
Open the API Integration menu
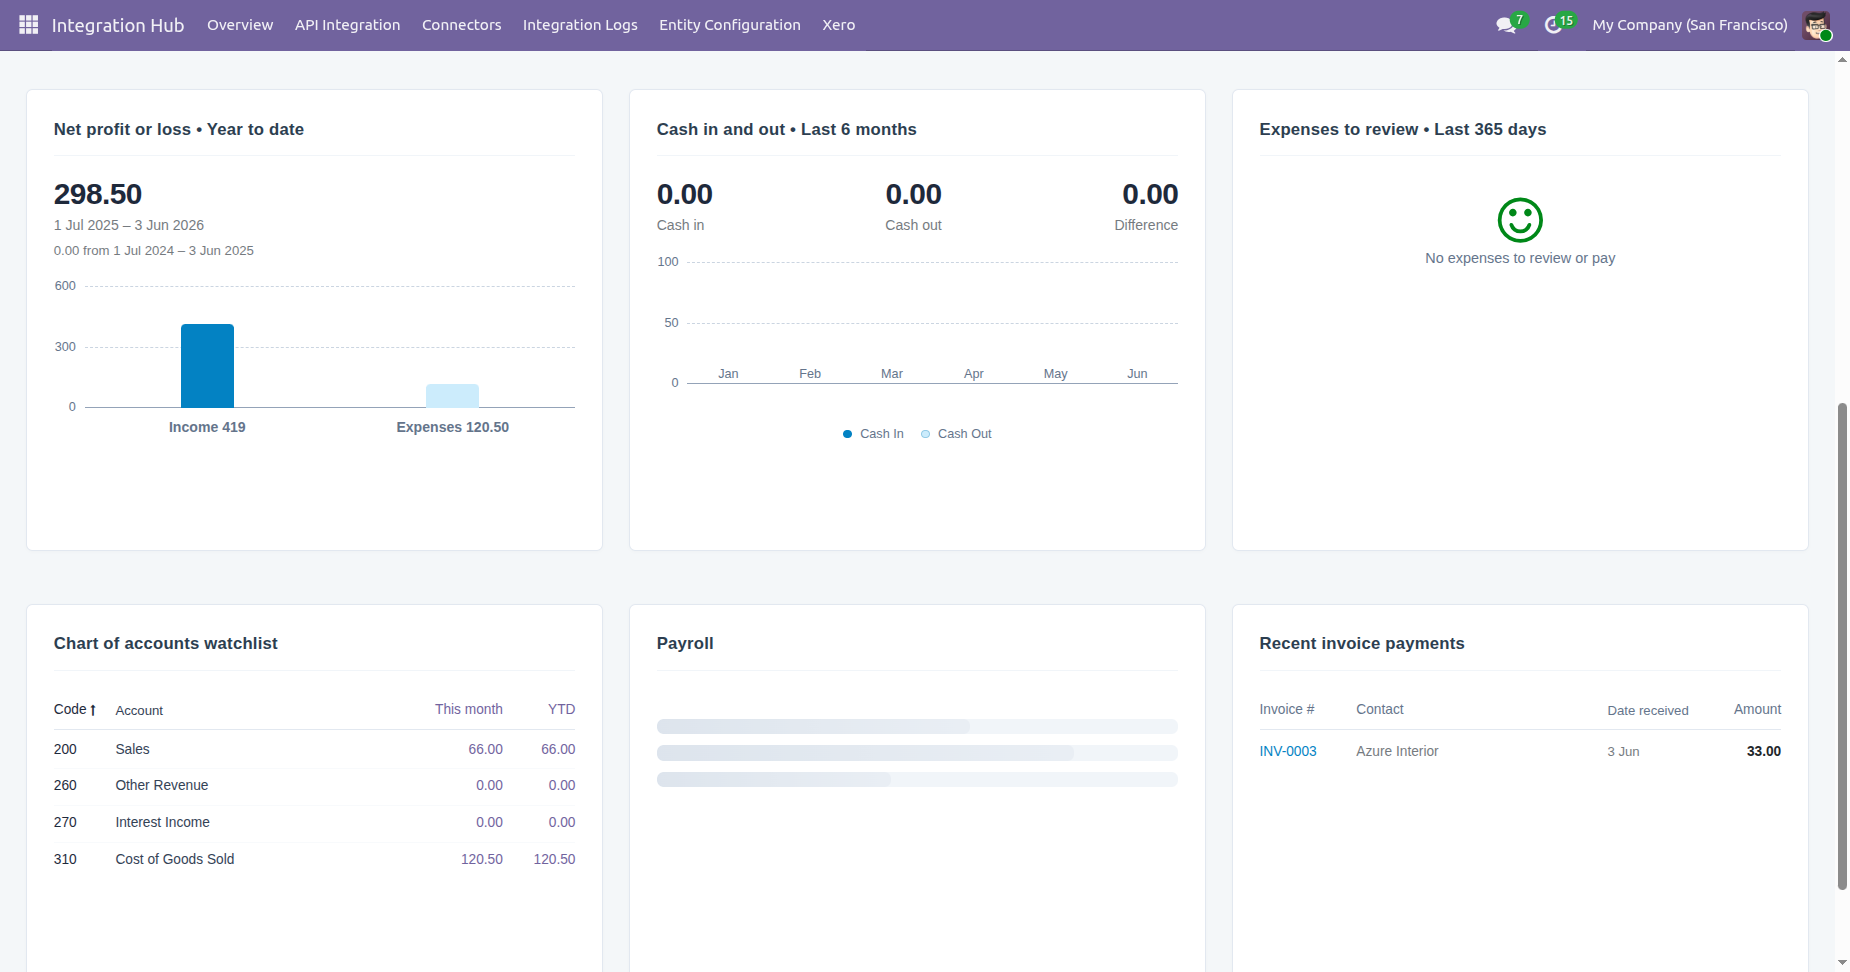click(x=347, y=25)
